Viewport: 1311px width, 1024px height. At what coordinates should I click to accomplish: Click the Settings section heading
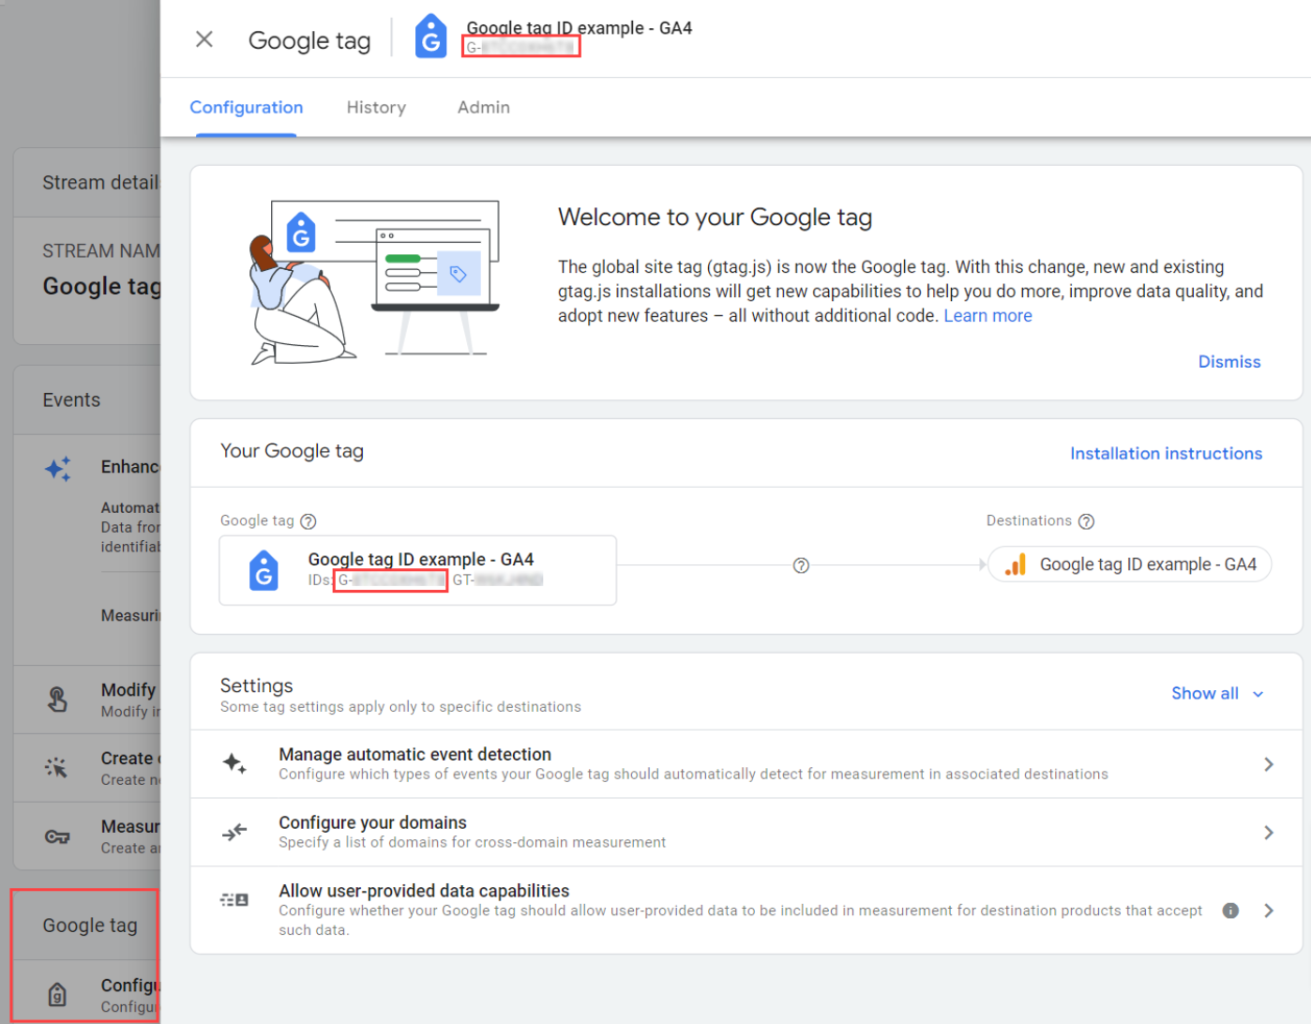(x=256, y=686)
